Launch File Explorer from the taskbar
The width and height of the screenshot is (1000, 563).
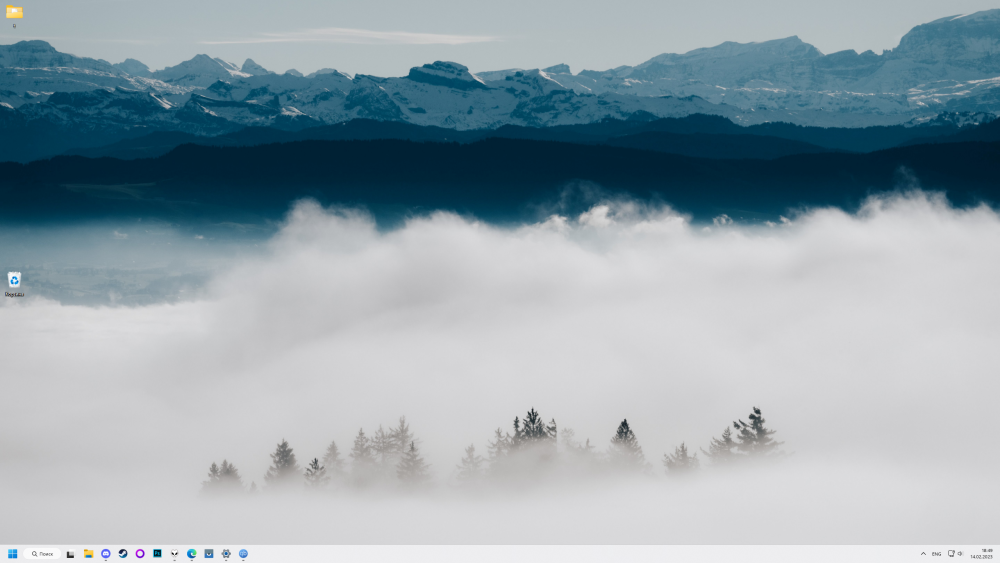[88, 553]
